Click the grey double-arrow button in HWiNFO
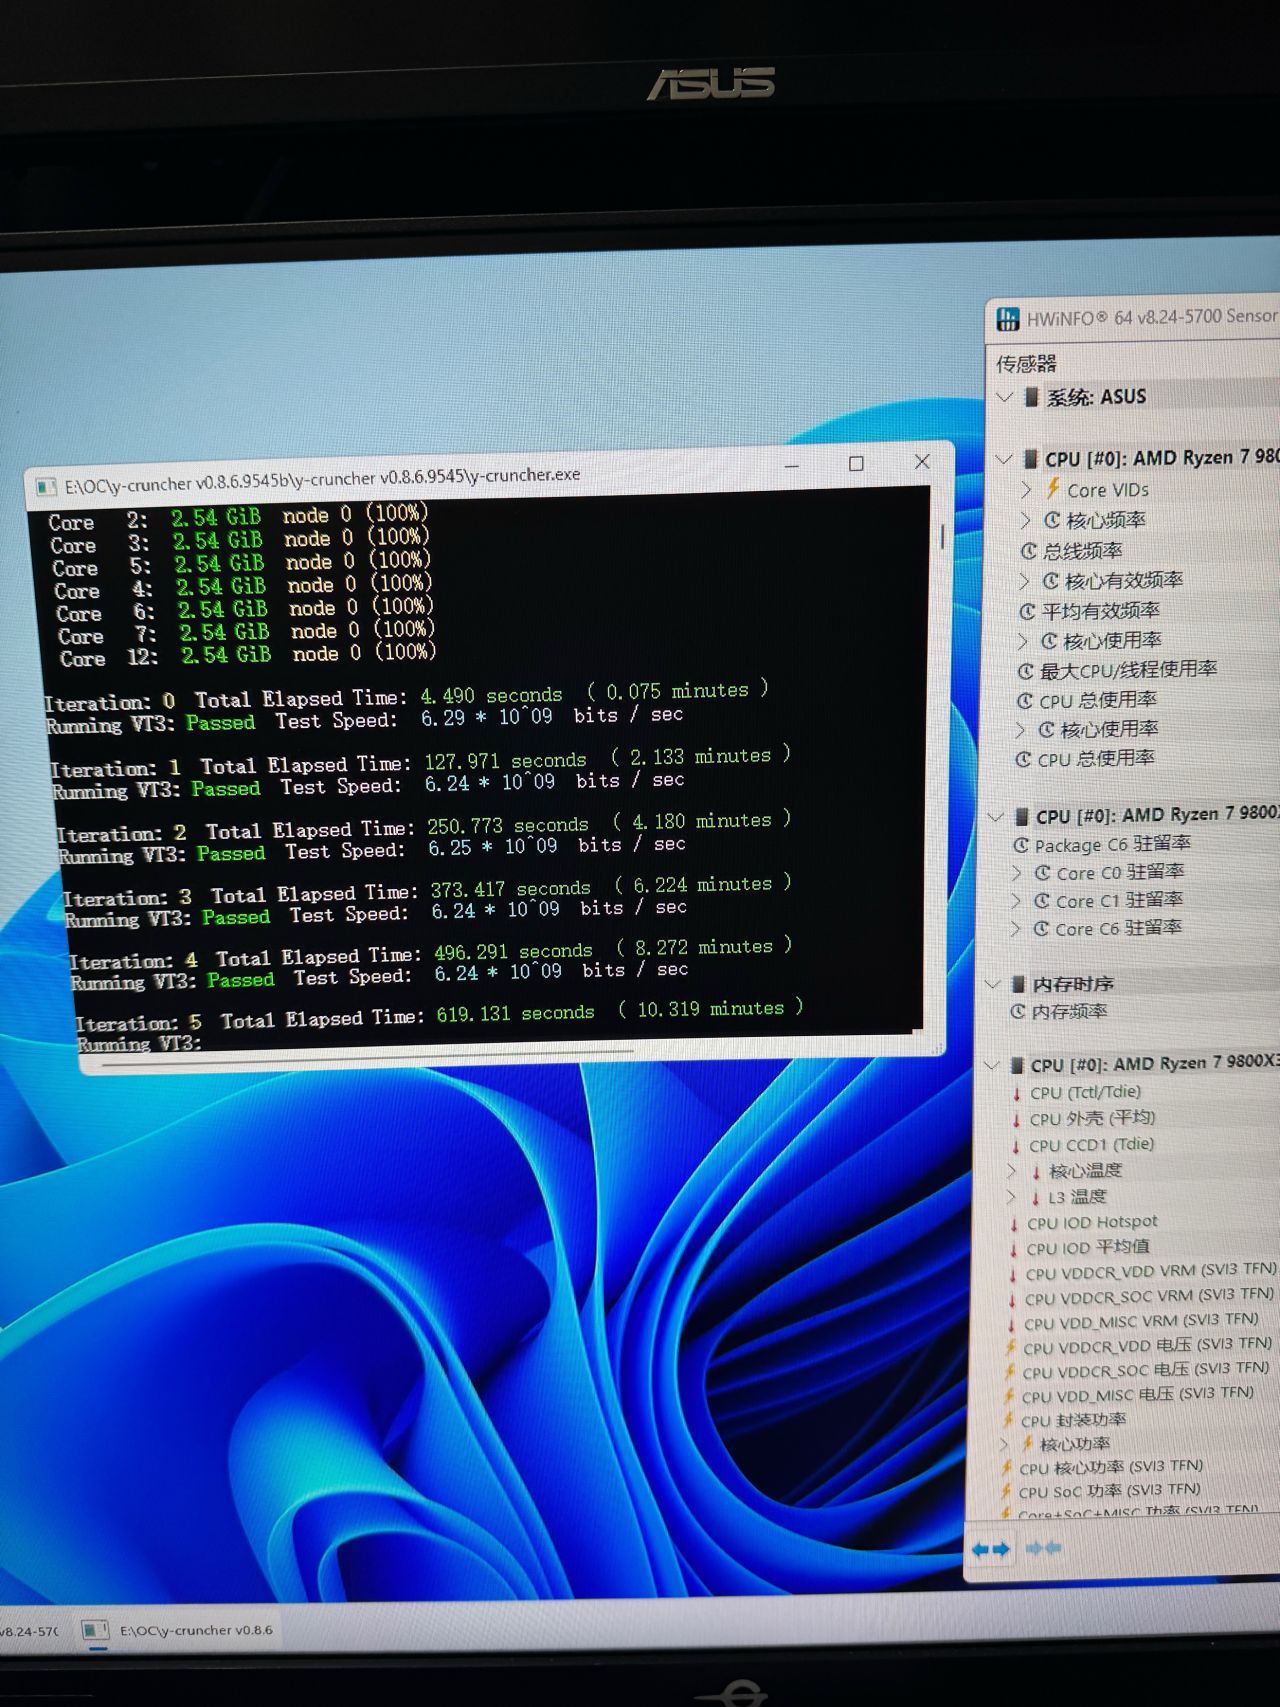This screenshot has height=1707, width=1280. tap(1043, 1548)
